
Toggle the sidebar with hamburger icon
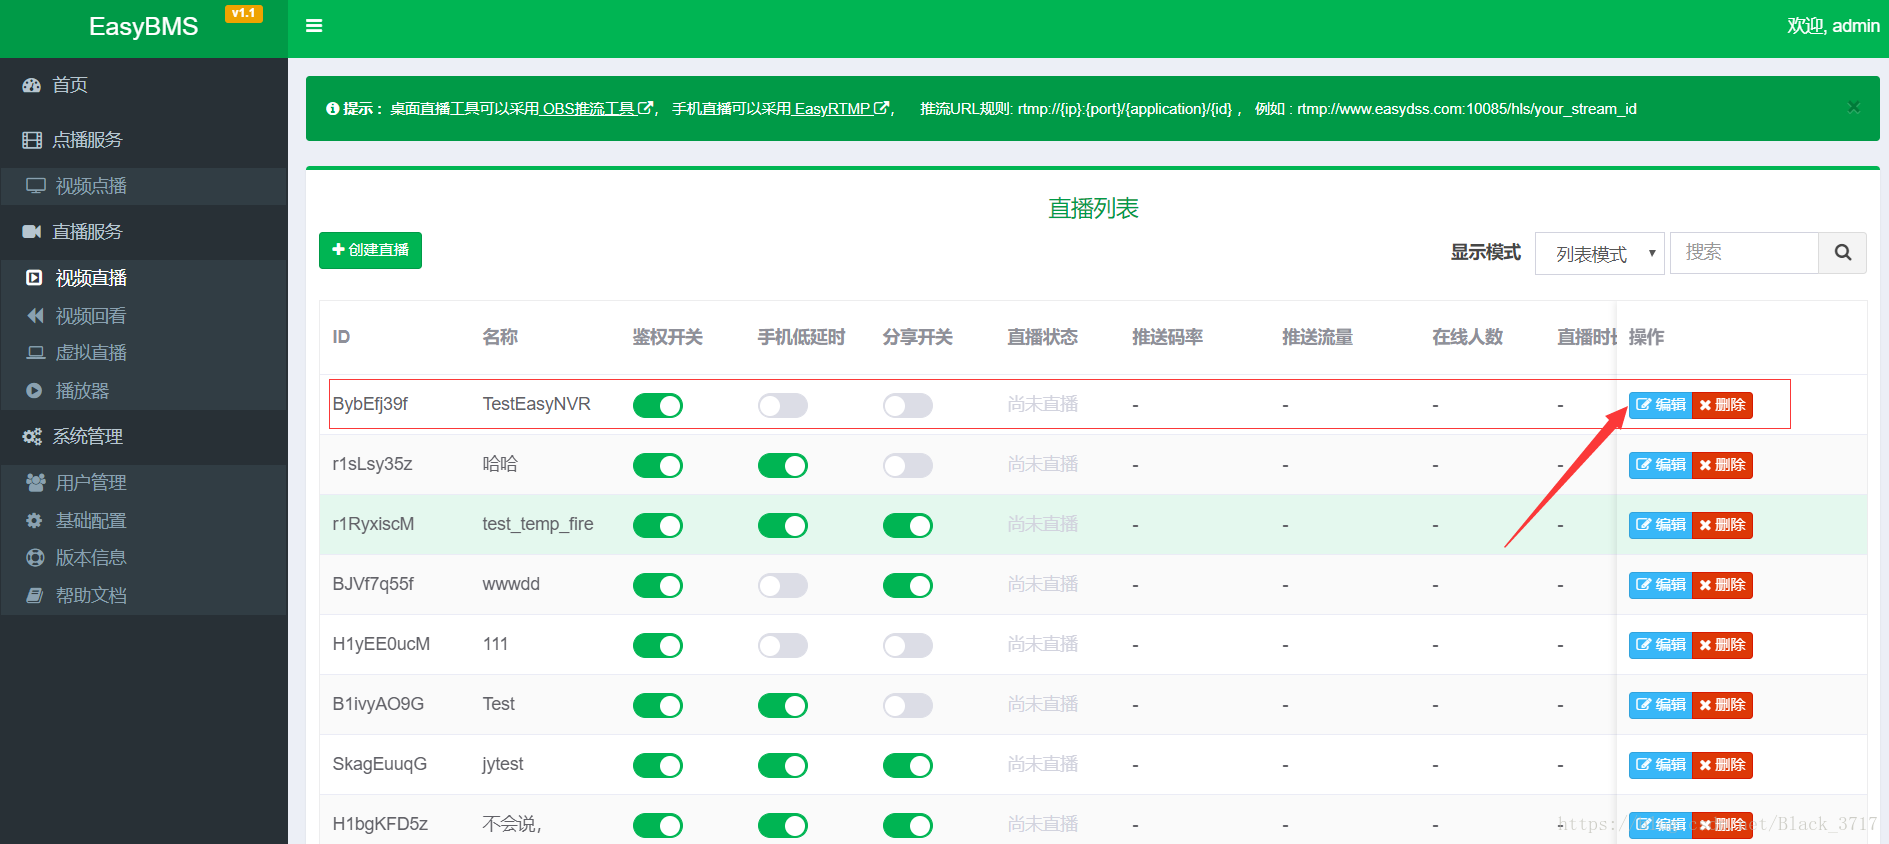click(x=314, y=26)
